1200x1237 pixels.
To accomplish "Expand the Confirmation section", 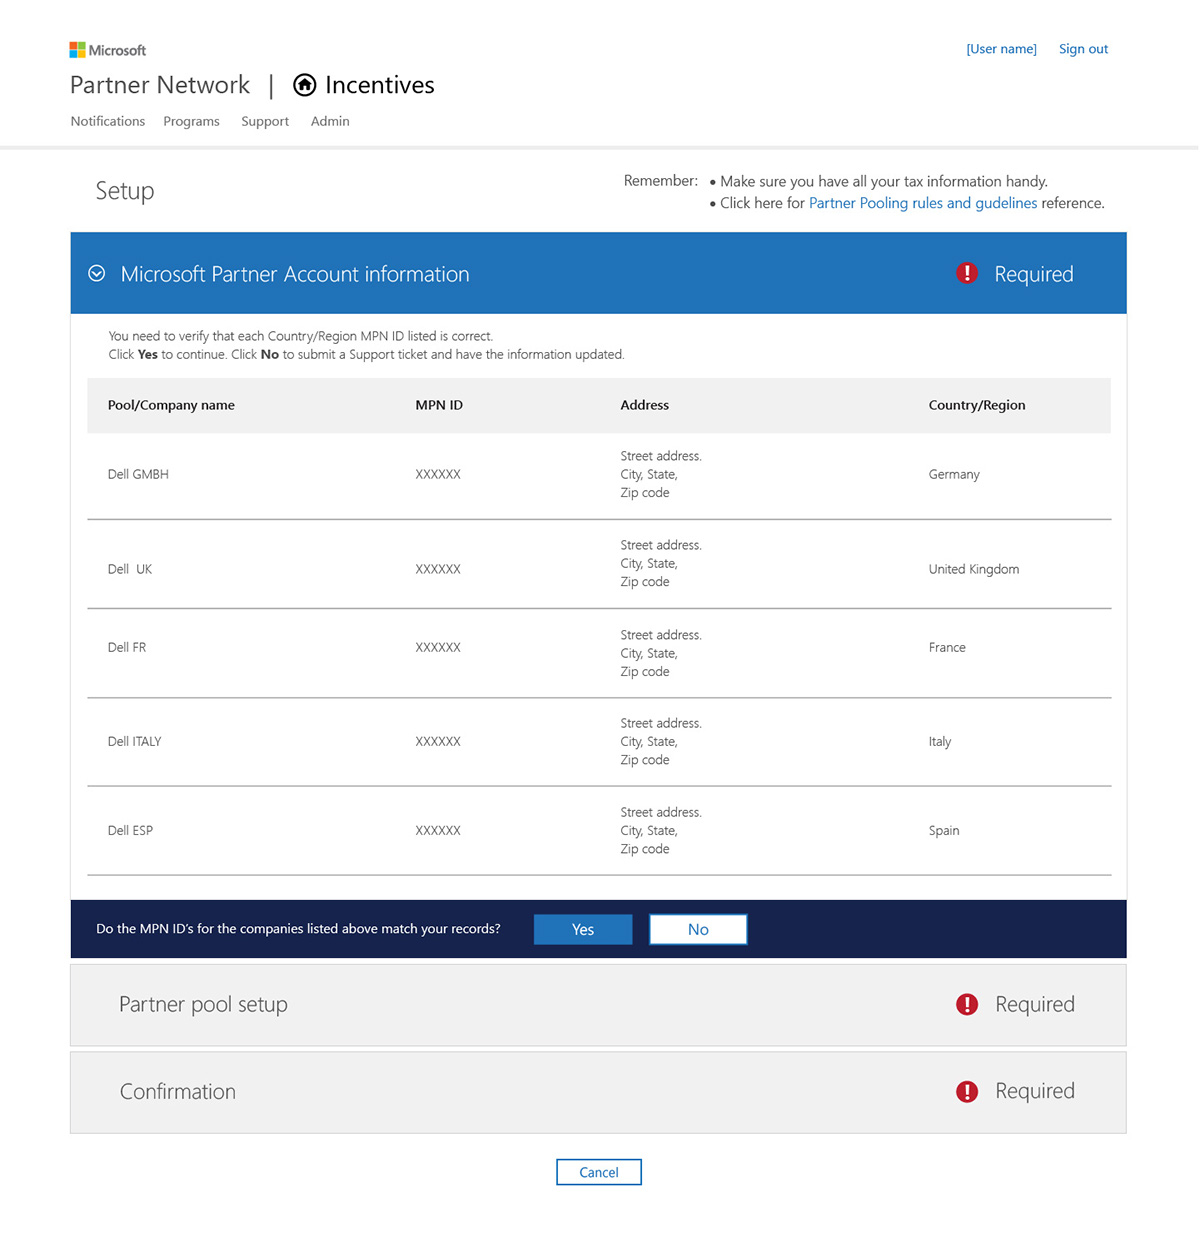I will [x=598, y=1092].
